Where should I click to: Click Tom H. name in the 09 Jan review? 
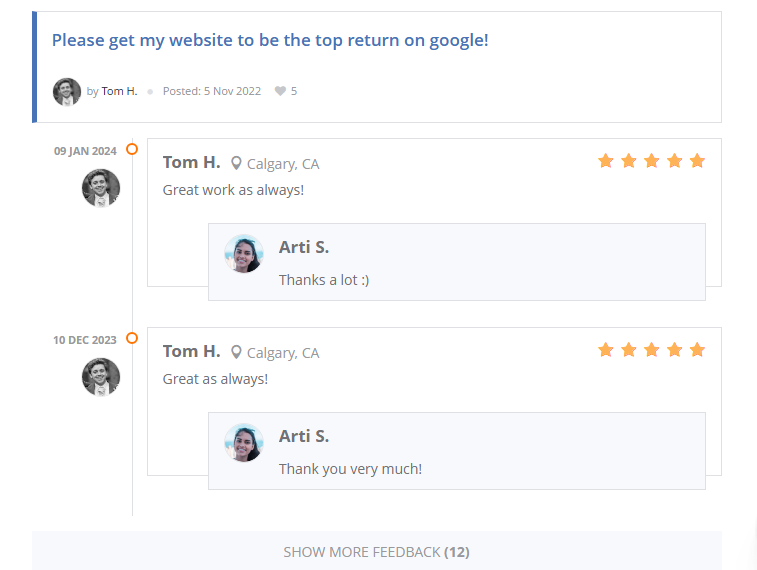click(x=191, y=162)
